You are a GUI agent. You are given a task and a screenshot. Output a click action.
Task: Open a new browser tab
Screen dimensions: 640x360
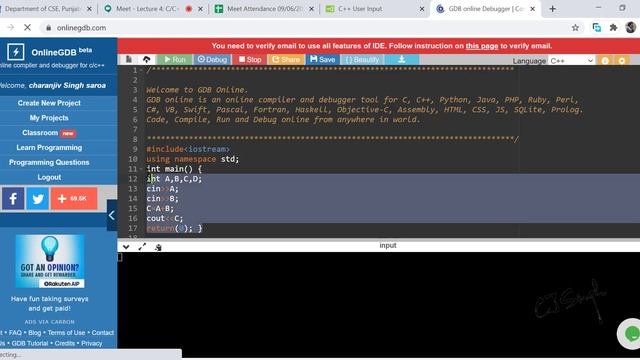coord(552,9)
